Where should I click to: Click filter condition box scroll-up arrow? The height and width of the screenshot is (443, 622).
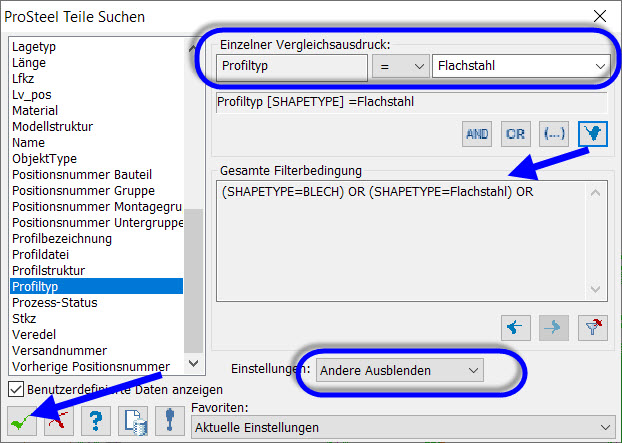pyautogui.click(x=595, y=193)
